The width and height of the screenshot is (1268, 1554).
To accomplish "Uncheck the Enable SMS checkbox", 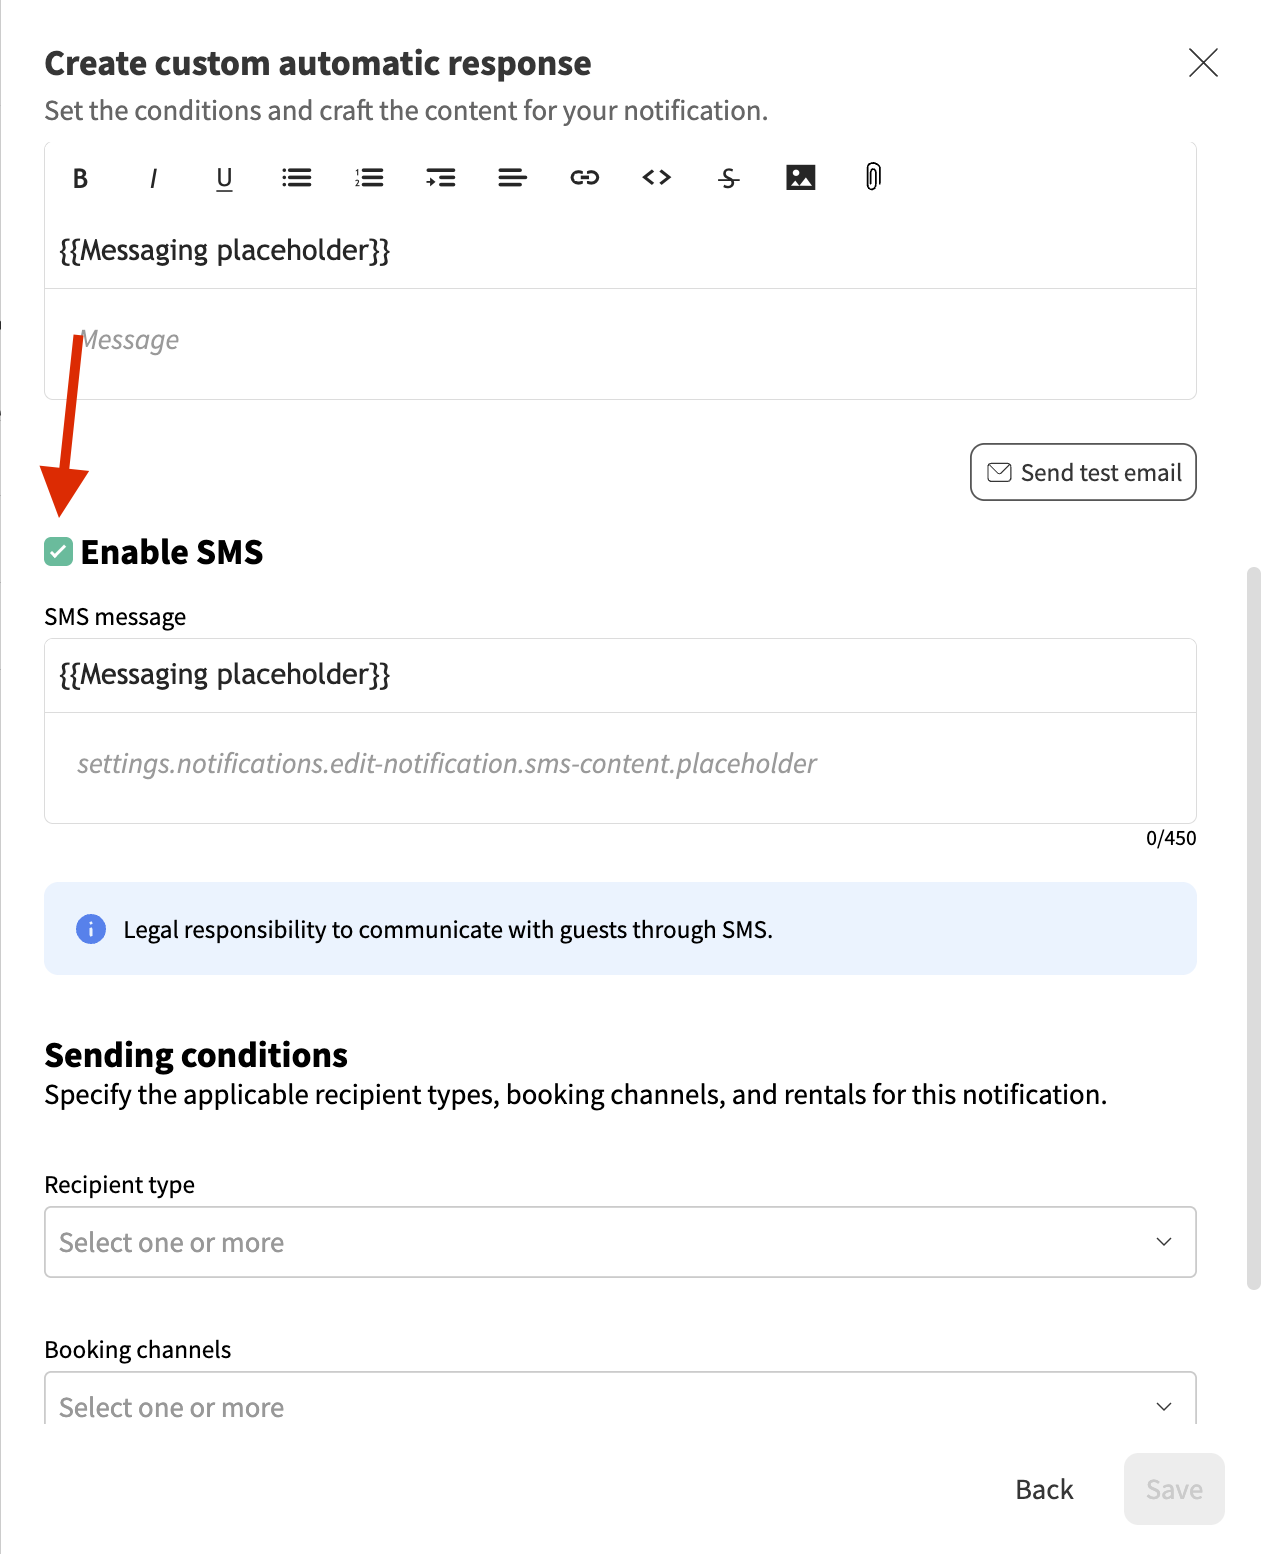I will [59, 552].
